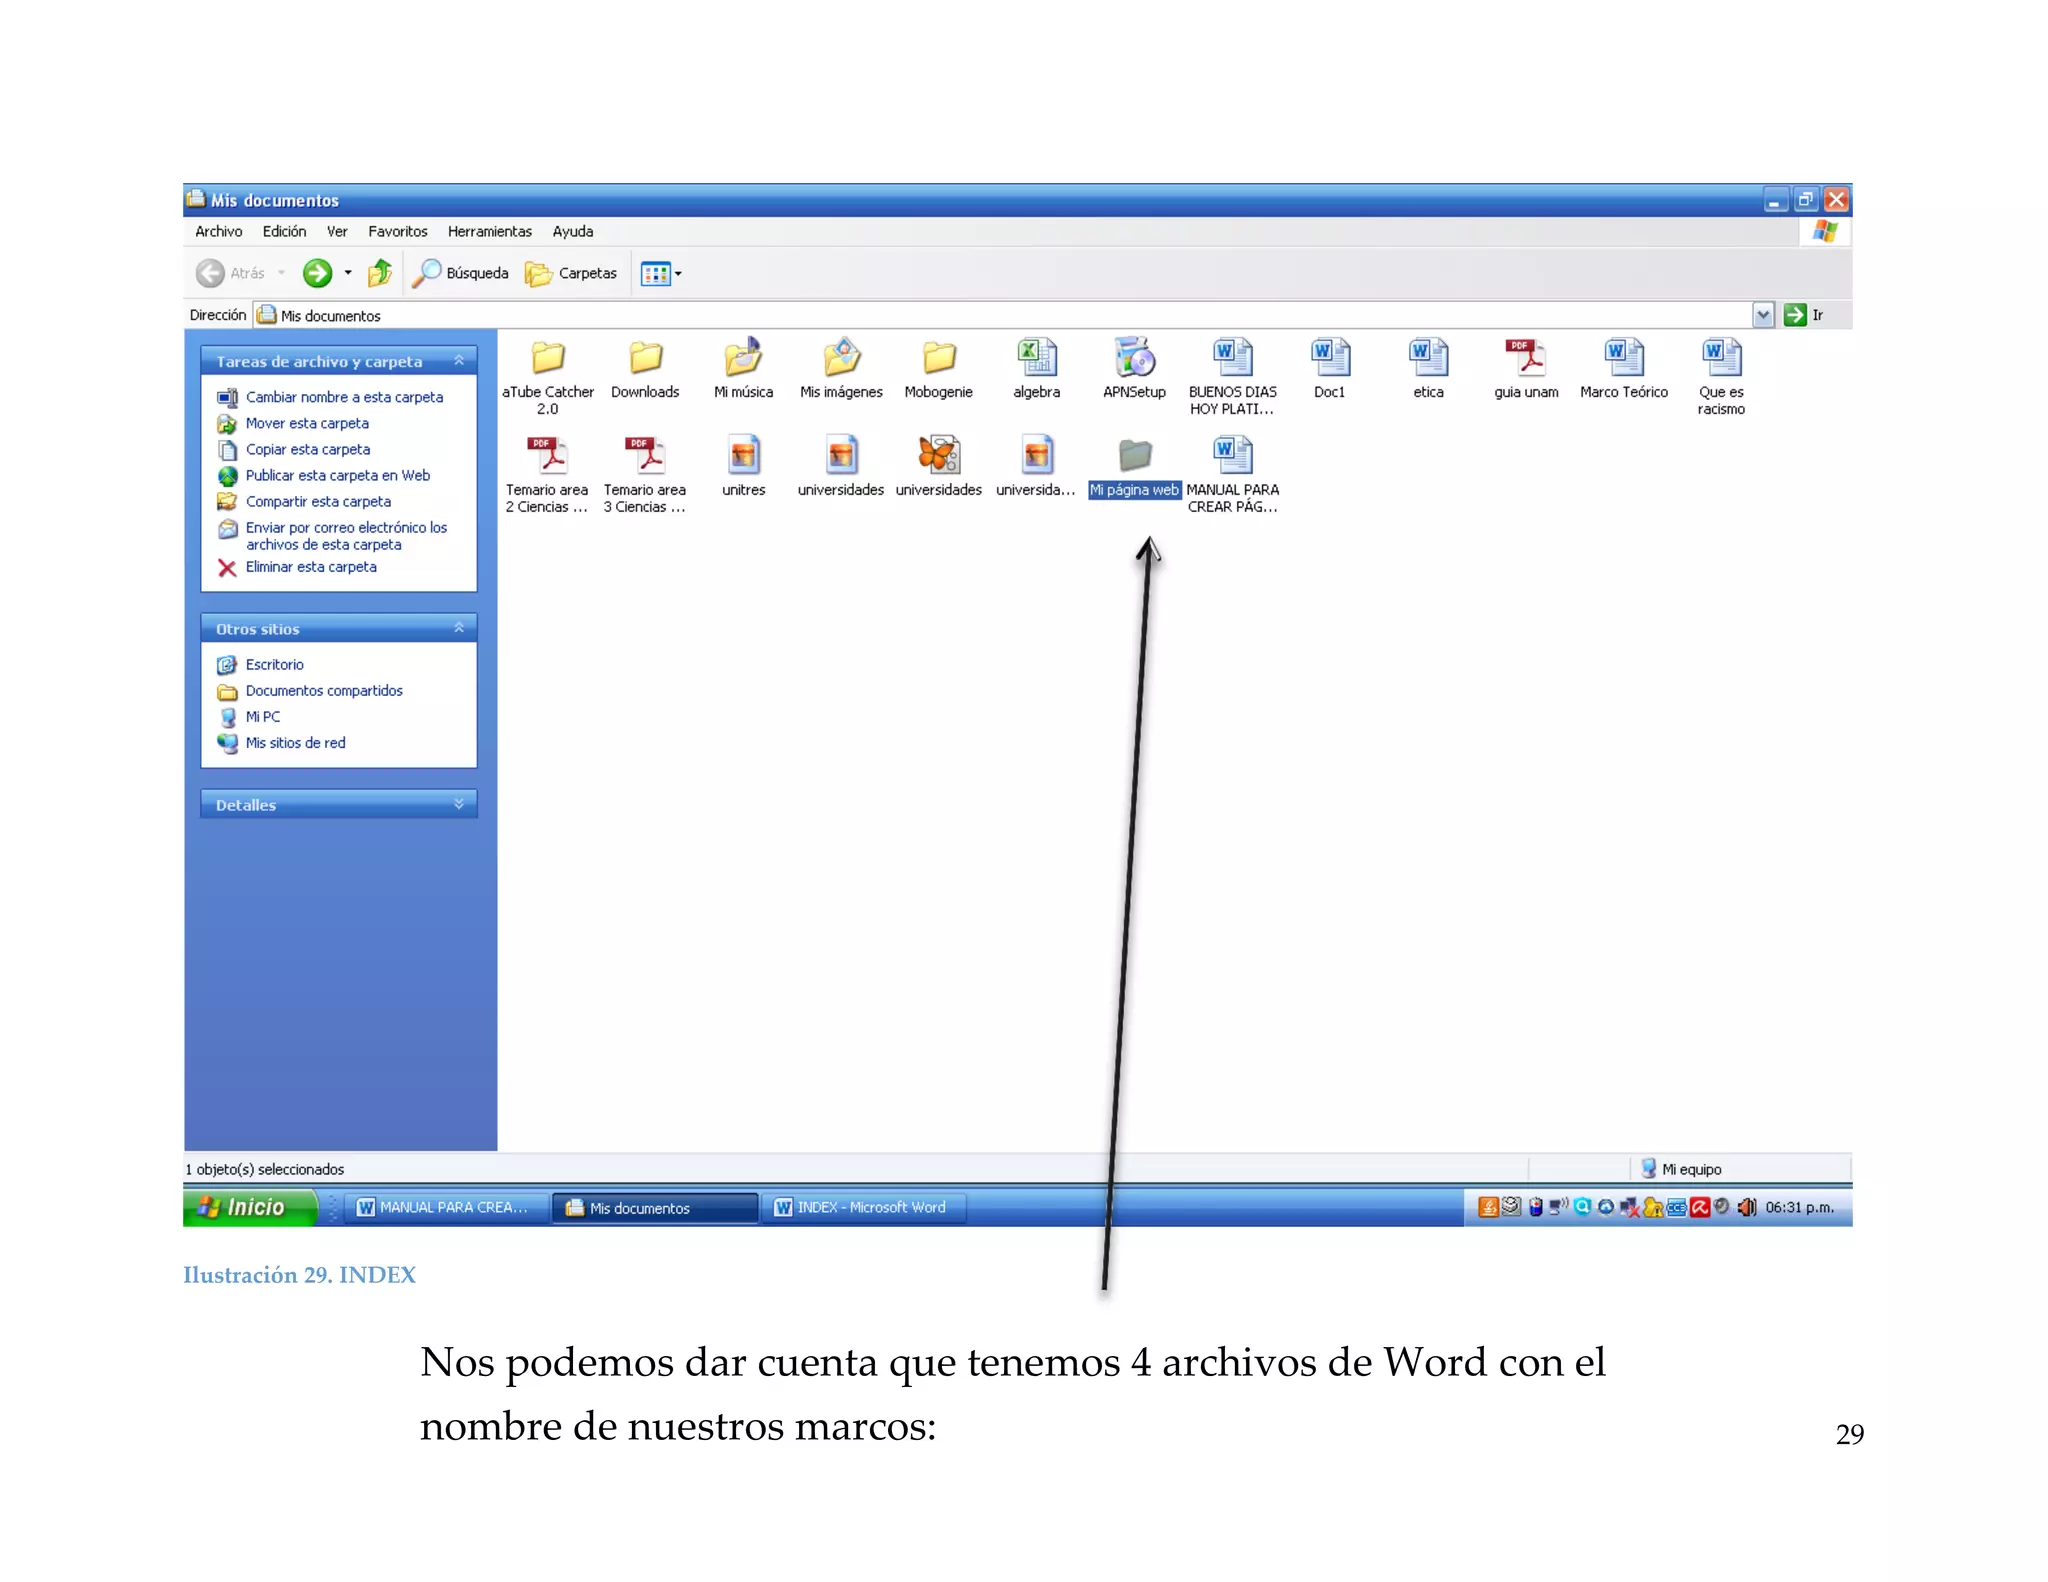Screen dimensions: 2048x1582
Task: Click the Up folder toolbar icon
Action: click(380, 273)
